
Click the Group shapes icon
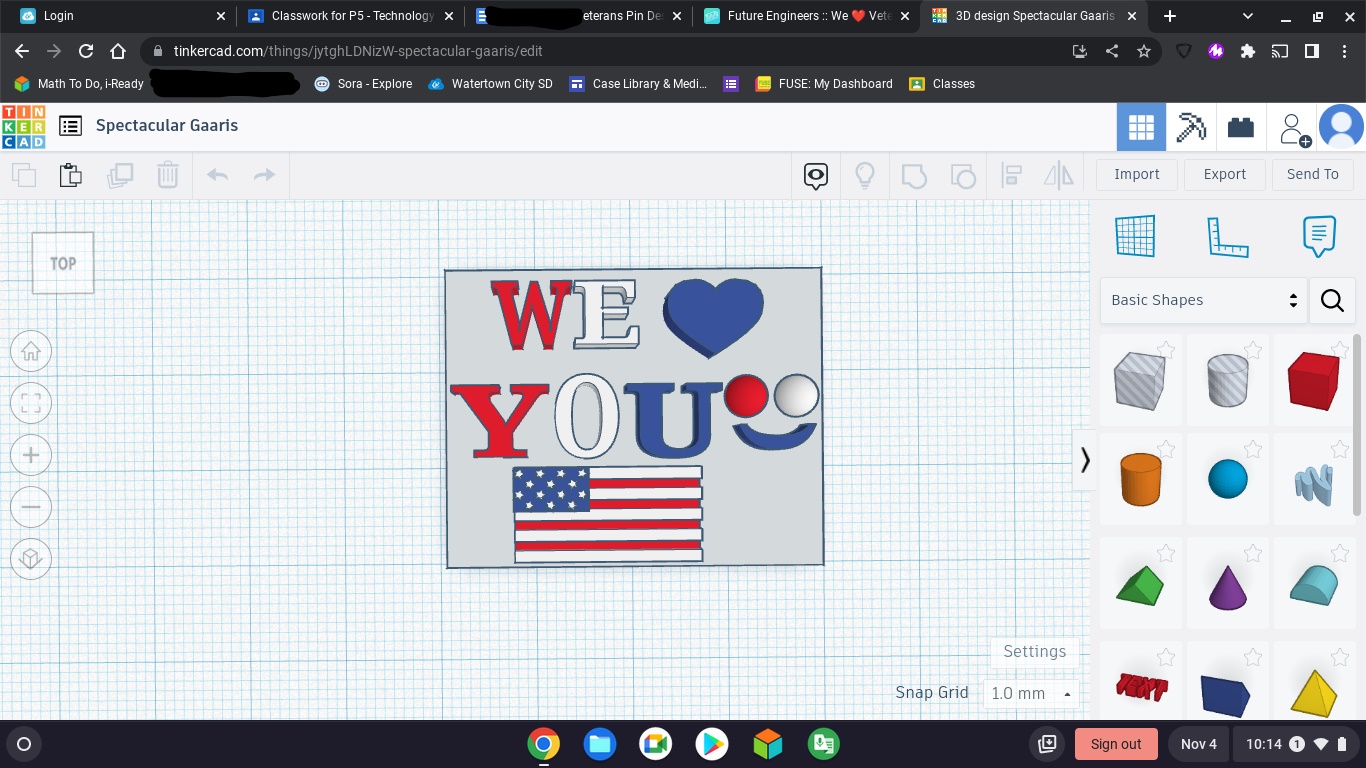914,176
